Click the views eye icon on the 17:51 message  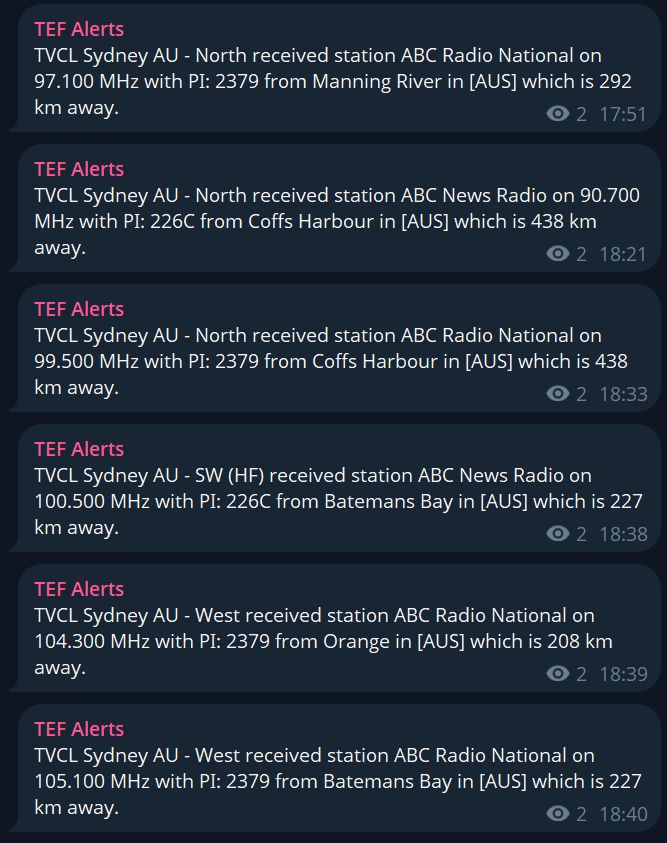[x=557, y=114]
